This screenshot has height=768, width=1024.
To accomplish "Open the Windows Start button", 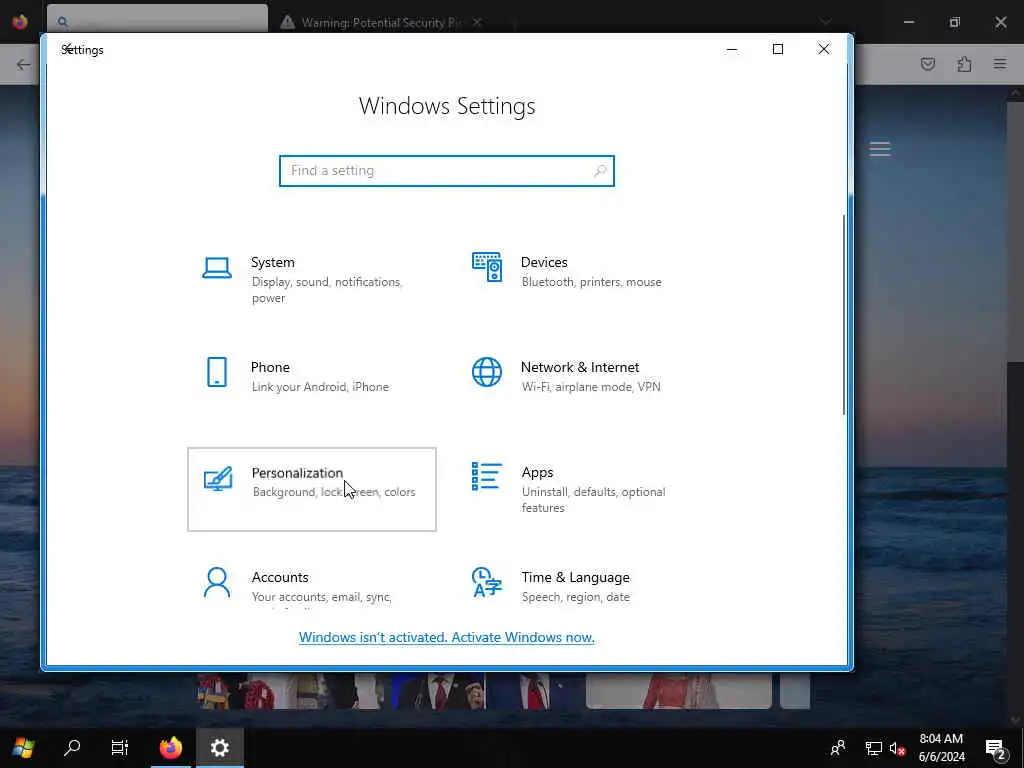I will click(23, 748).
